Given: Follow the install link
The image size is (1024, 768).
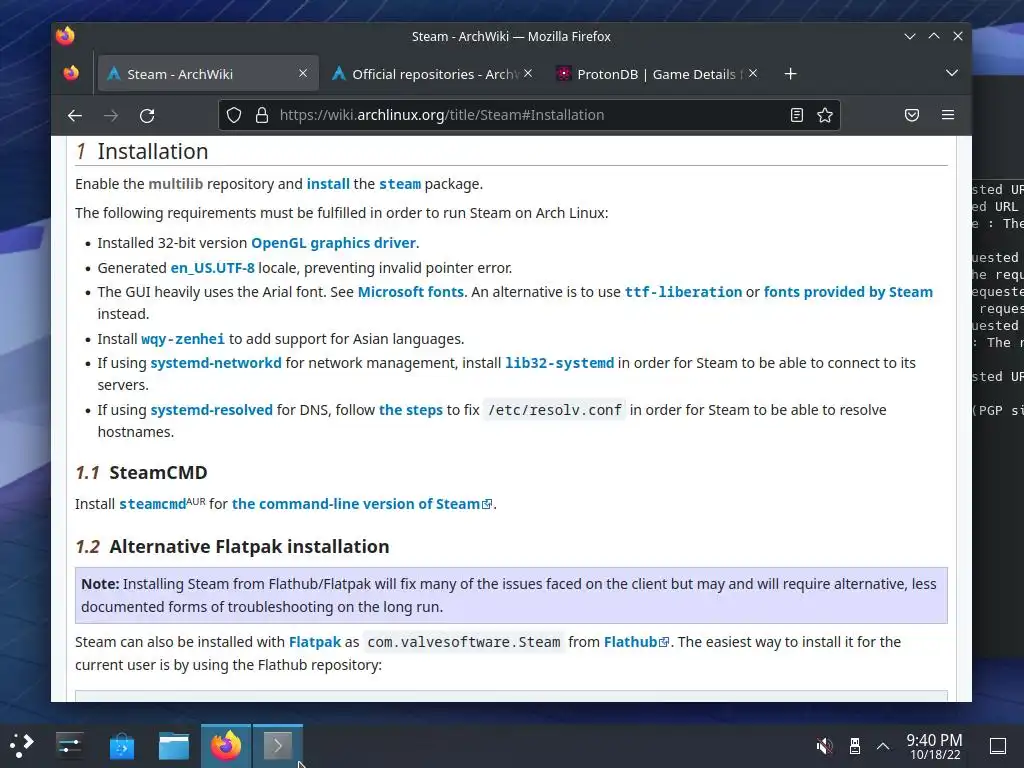Looking at the screenshot, I should click(328, 184).
